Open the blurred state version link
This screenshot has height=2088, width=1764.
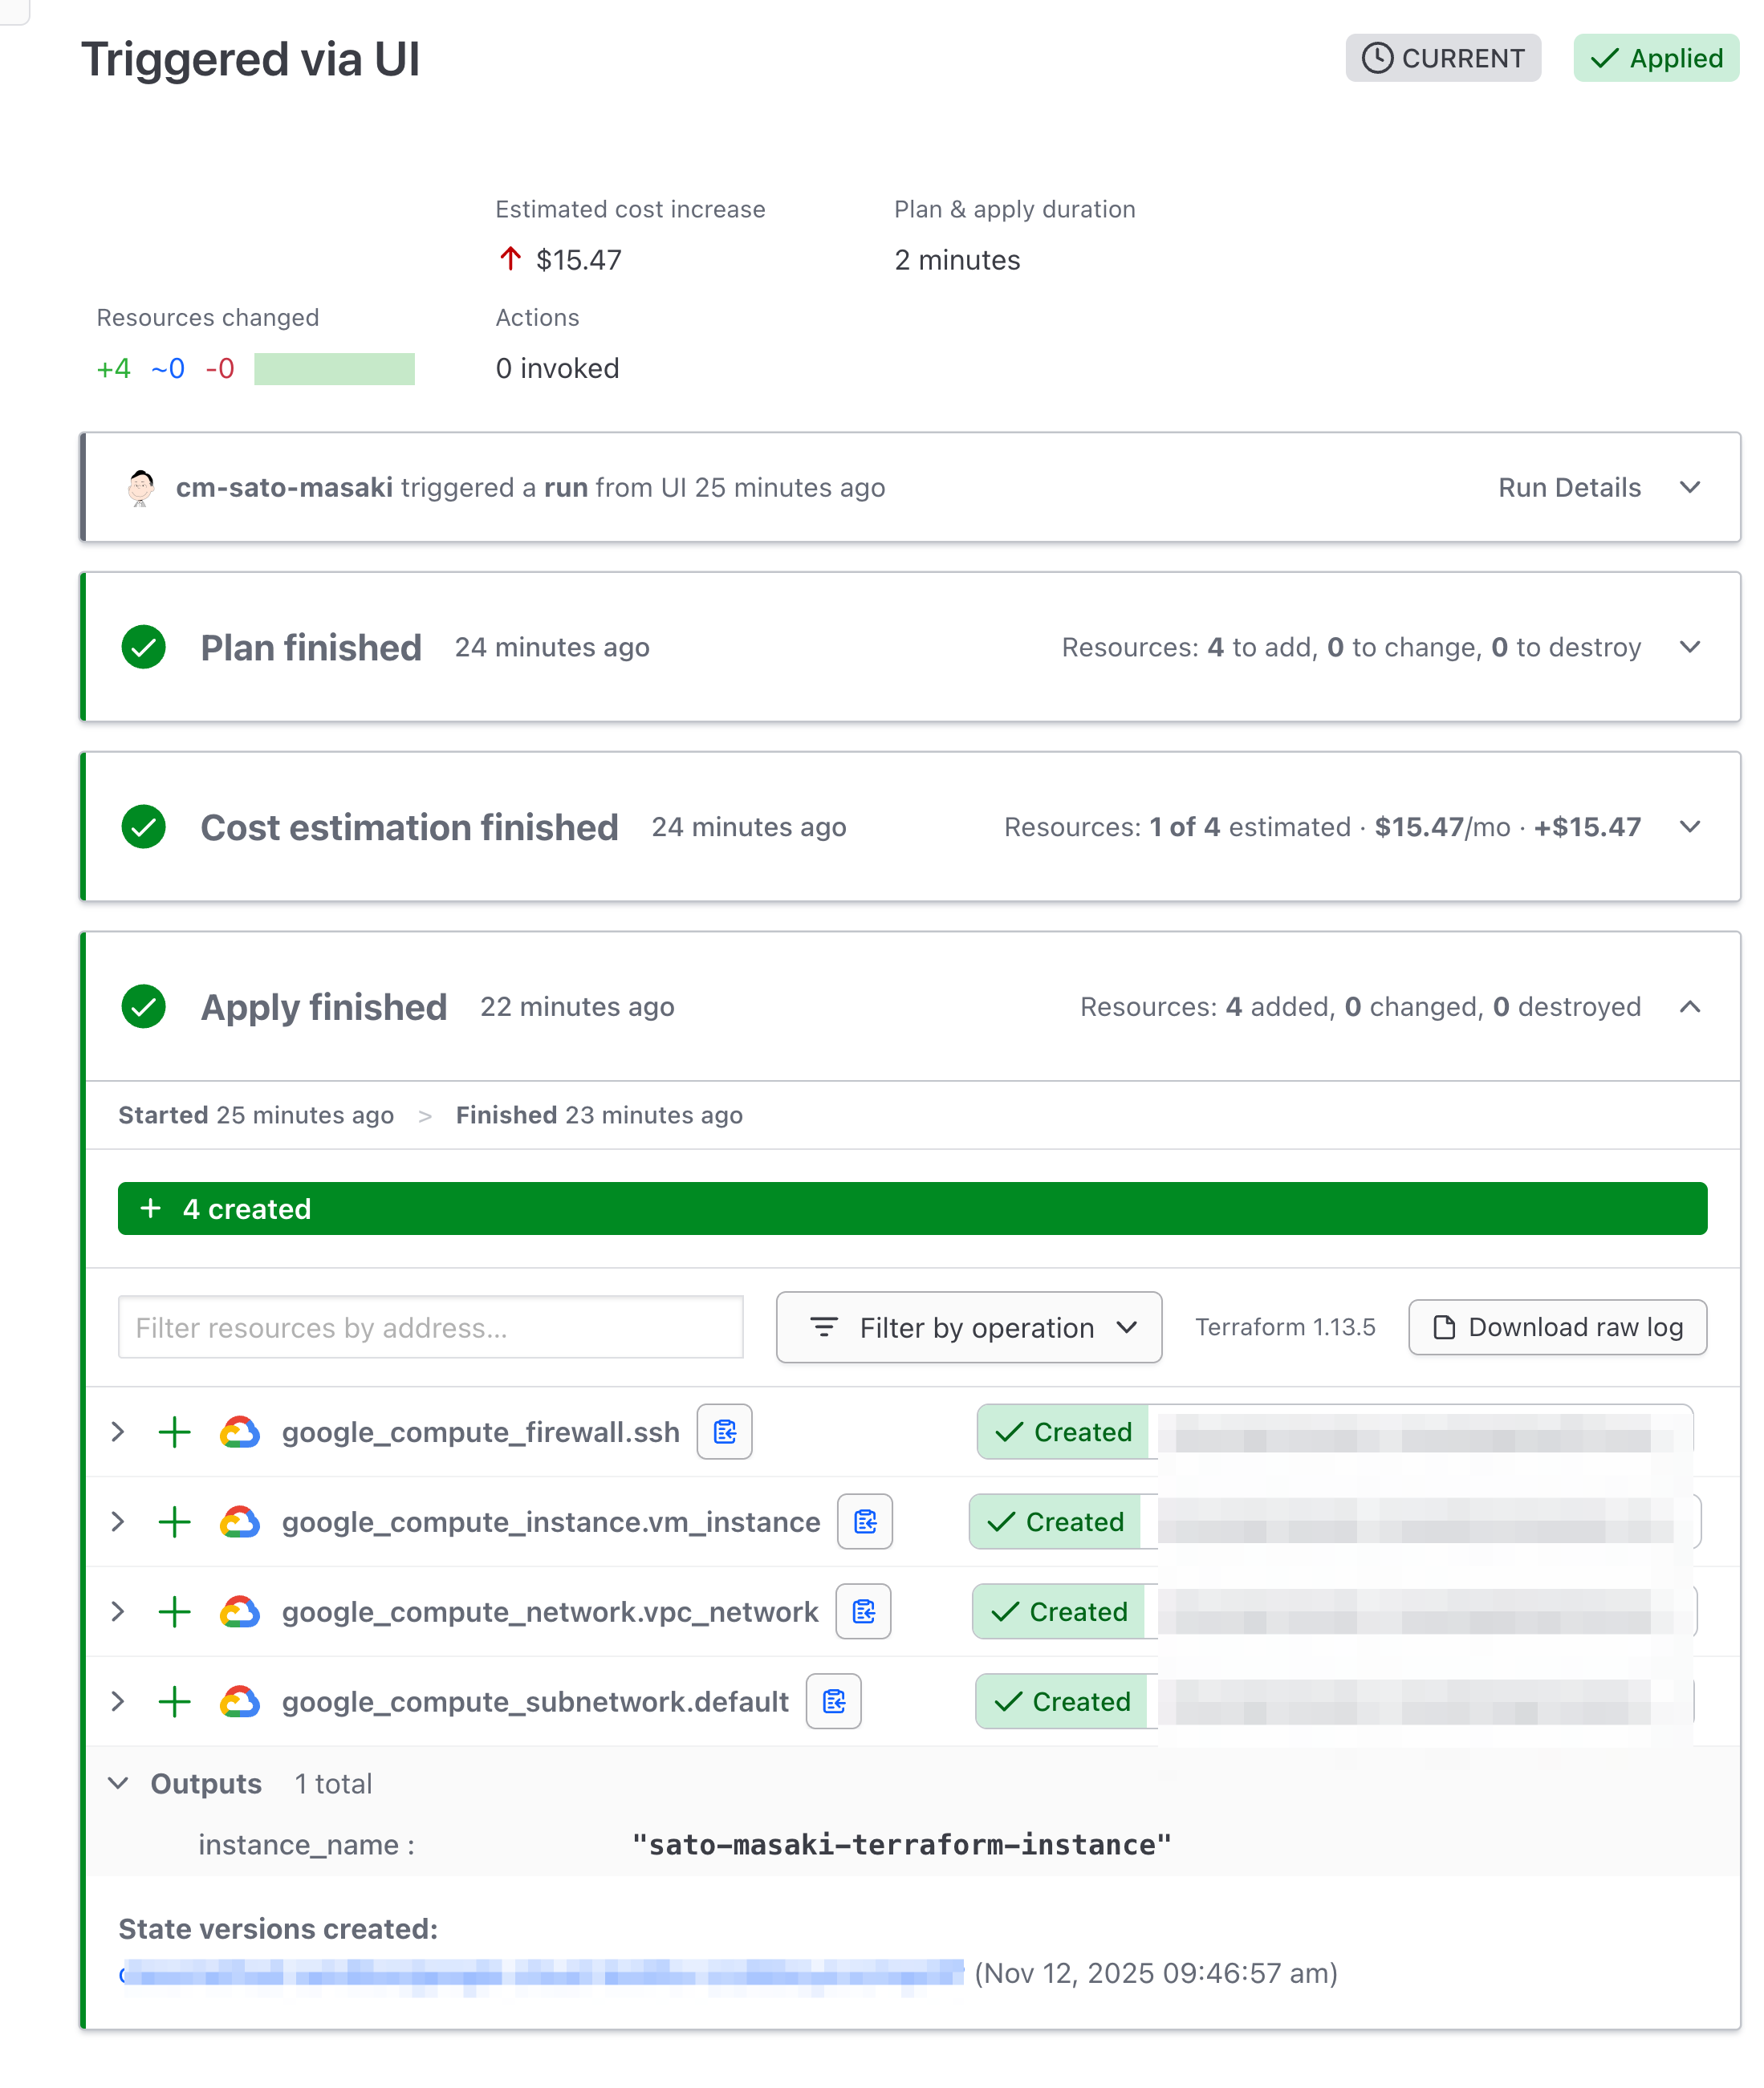tap(540, 1974)
